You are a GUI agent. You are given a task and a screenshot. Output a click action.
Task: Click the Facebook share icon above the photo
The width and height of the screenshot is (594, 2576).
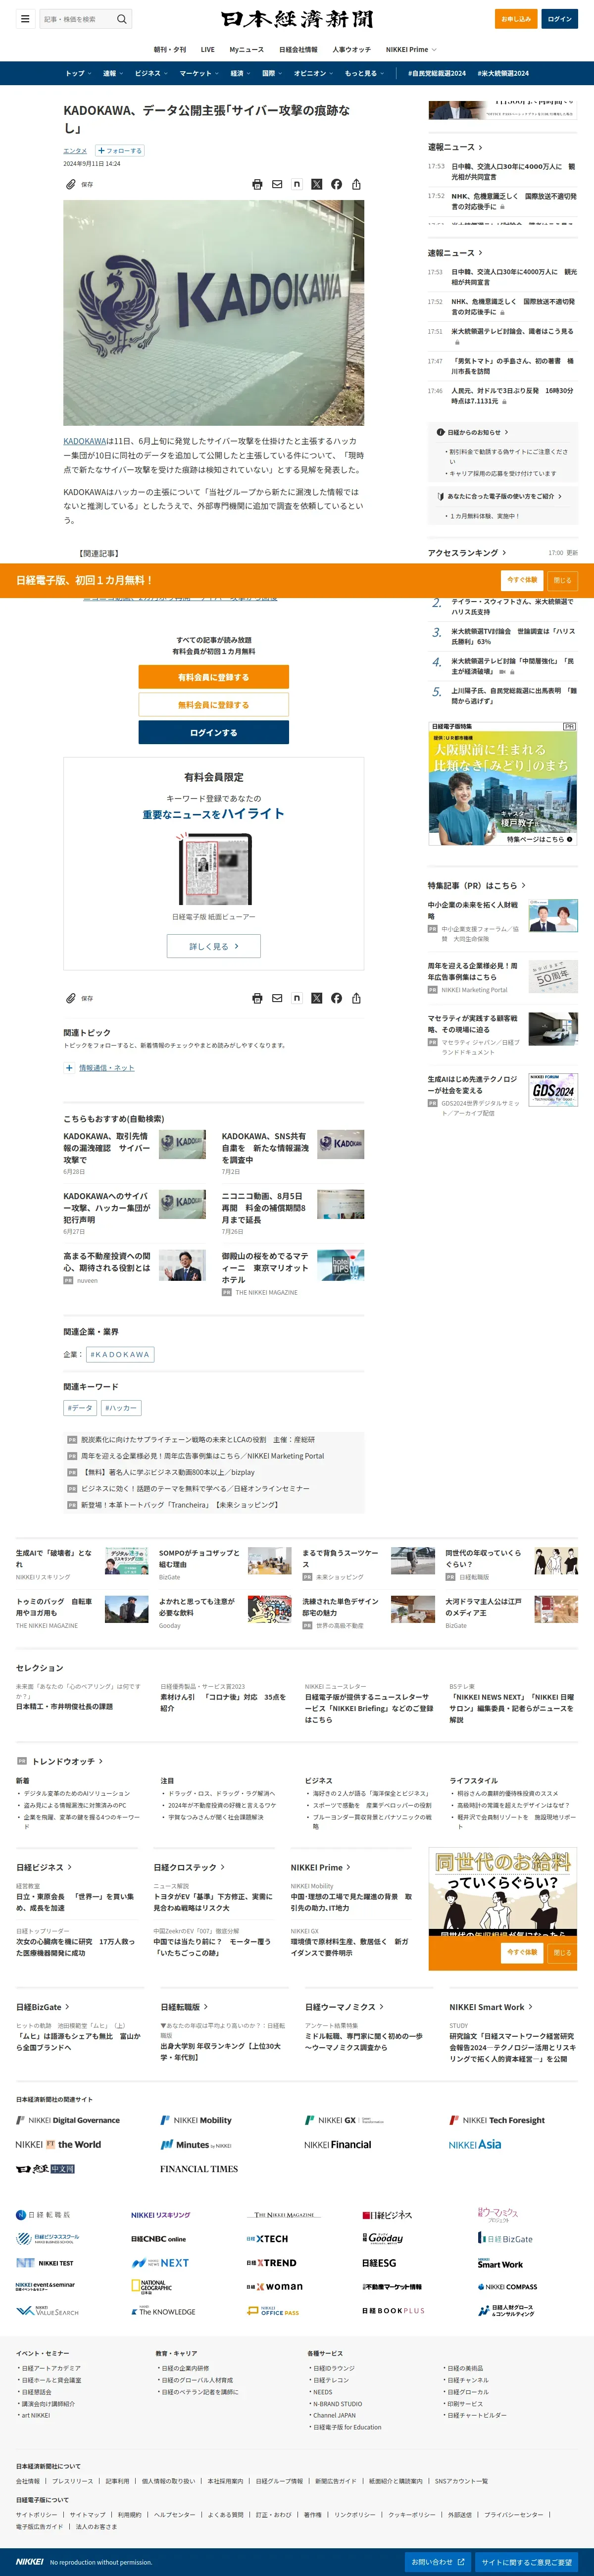pos(336,184)
